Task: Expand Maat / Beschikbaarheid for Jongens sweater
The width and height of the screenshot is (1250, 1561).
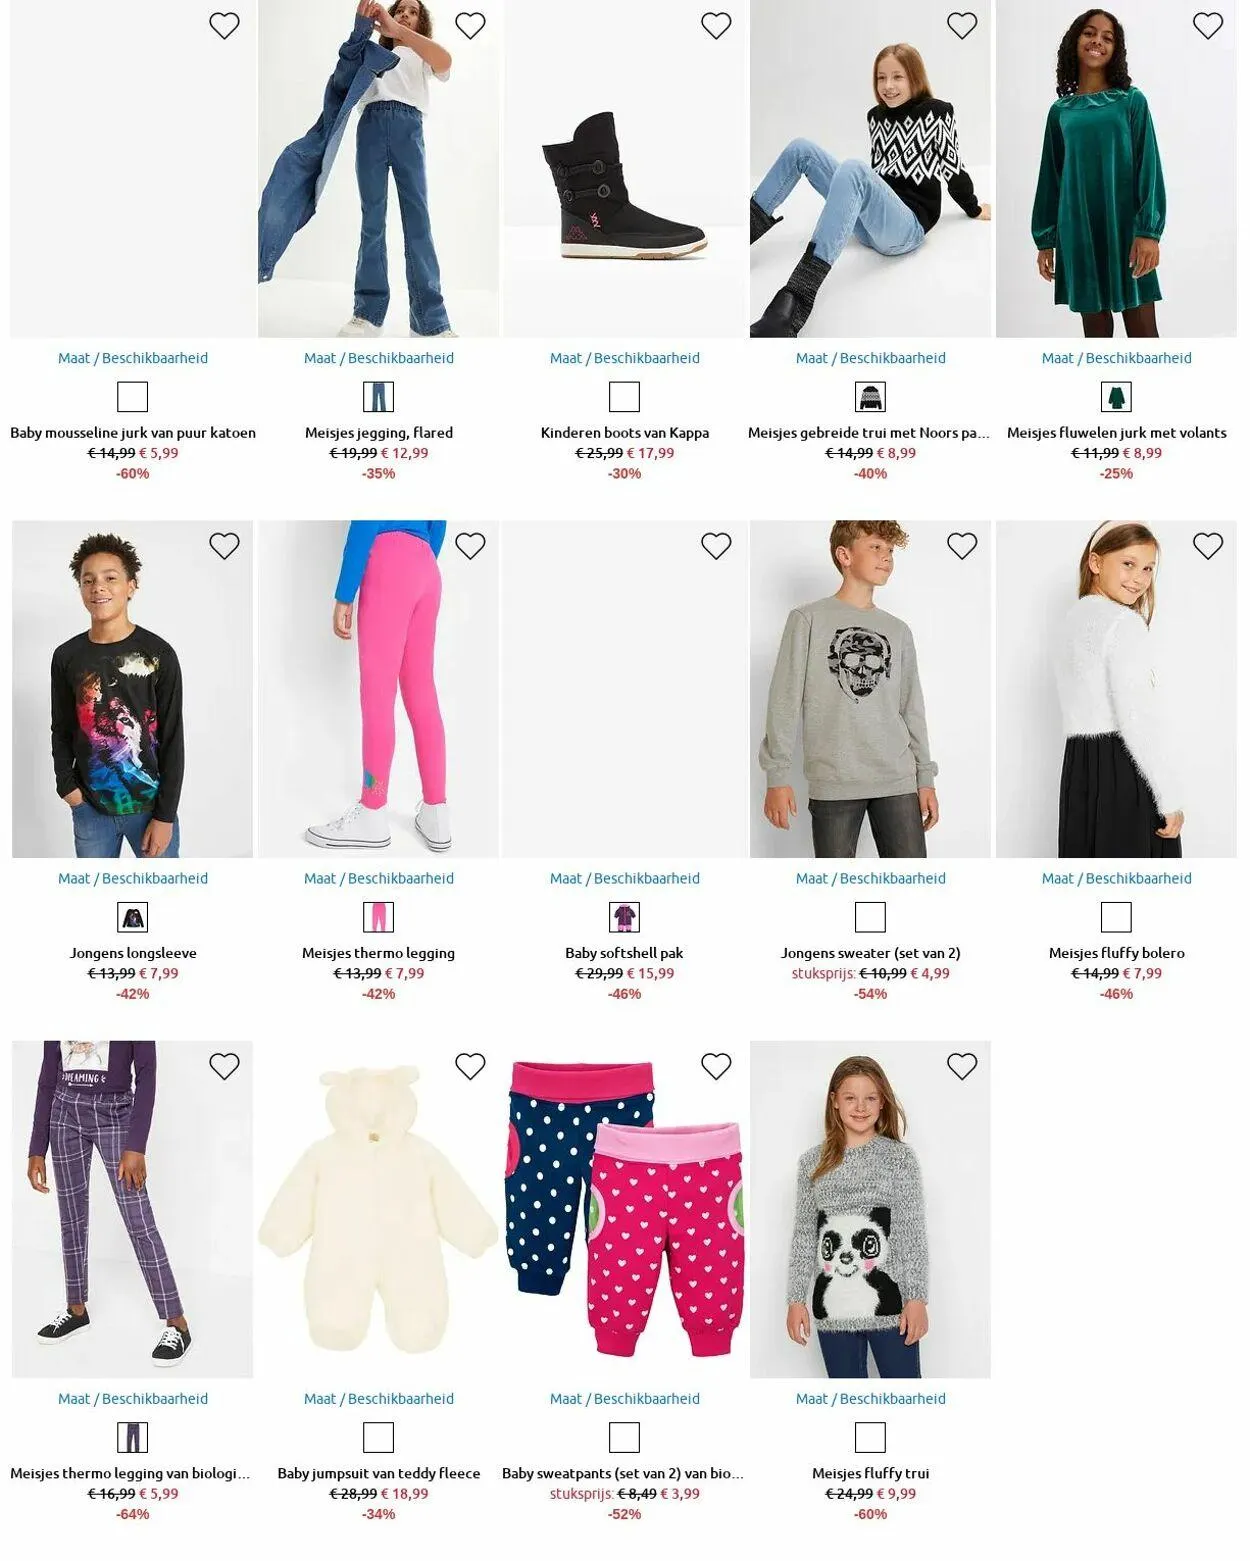Action: tap(870, 878)
